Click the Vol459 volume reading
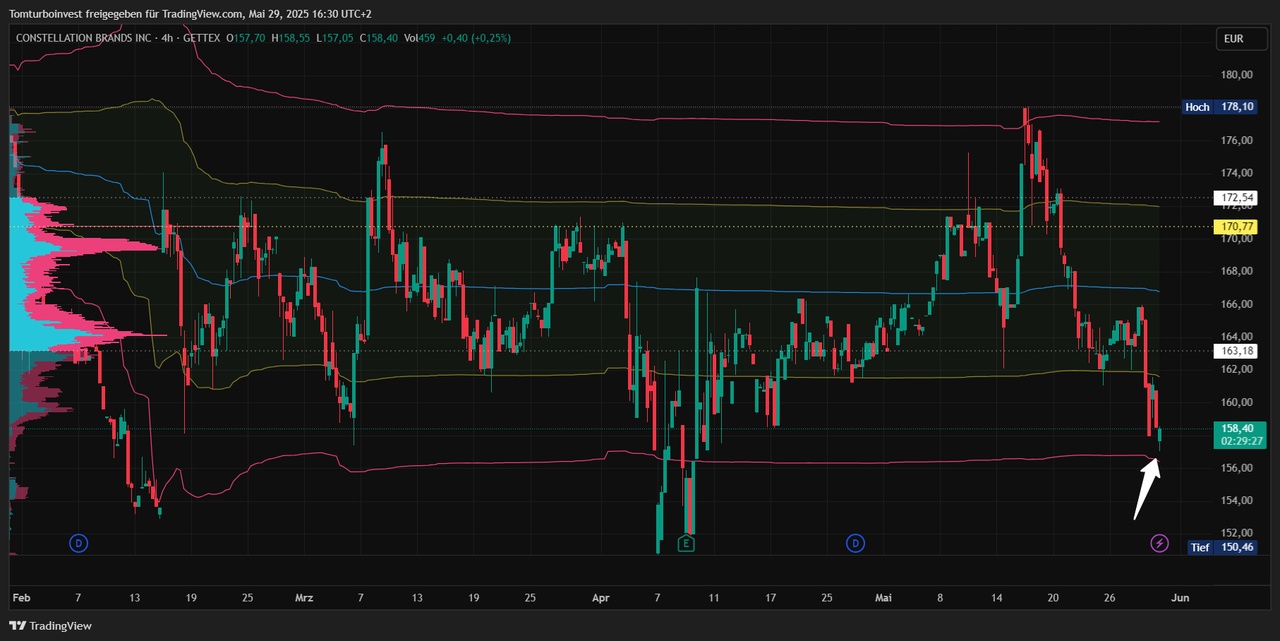This screenshot has height=641, width=1280. coord(419,38)
